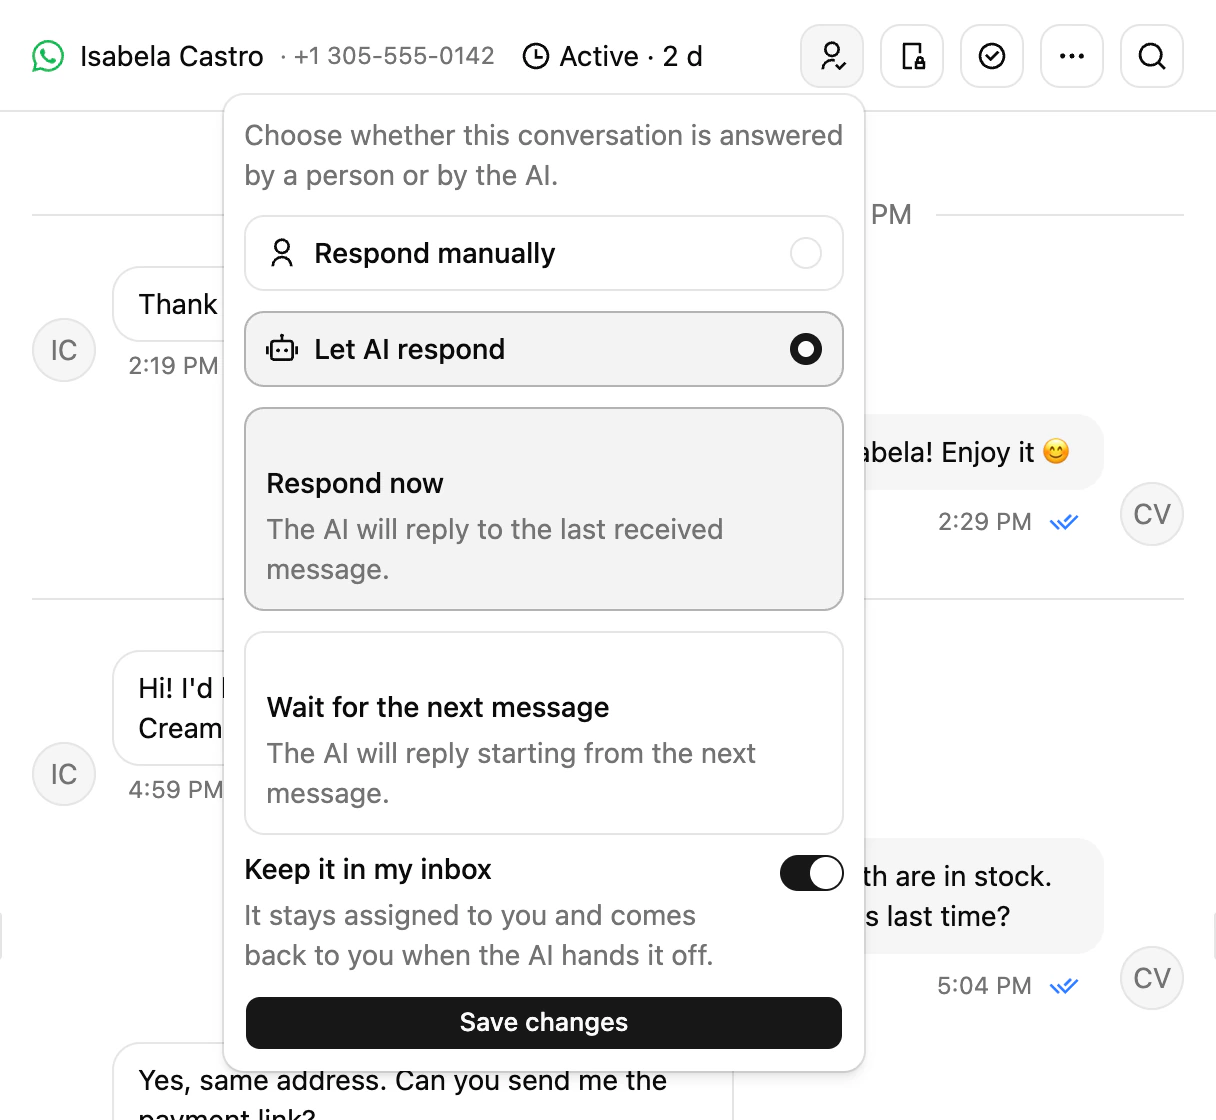This screenshot has width=1216, height=1120.
Task: Mark conversation resolved with checkmark icon
Action: 992,56
